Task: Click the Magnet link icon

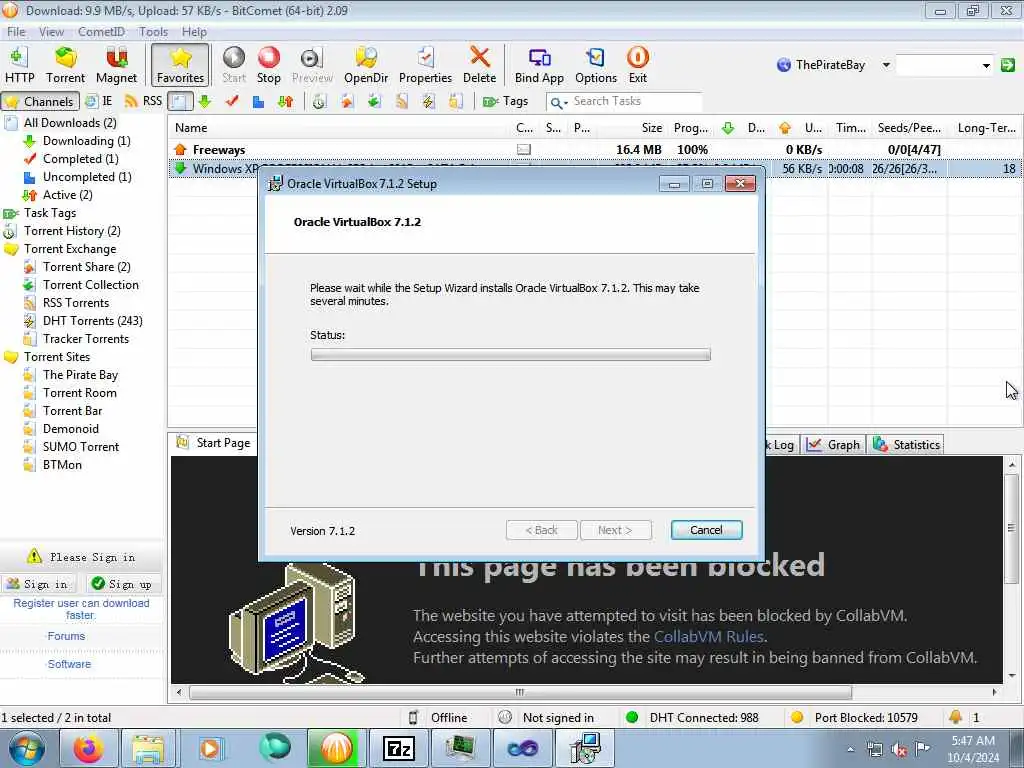Action: pos(116,65)
